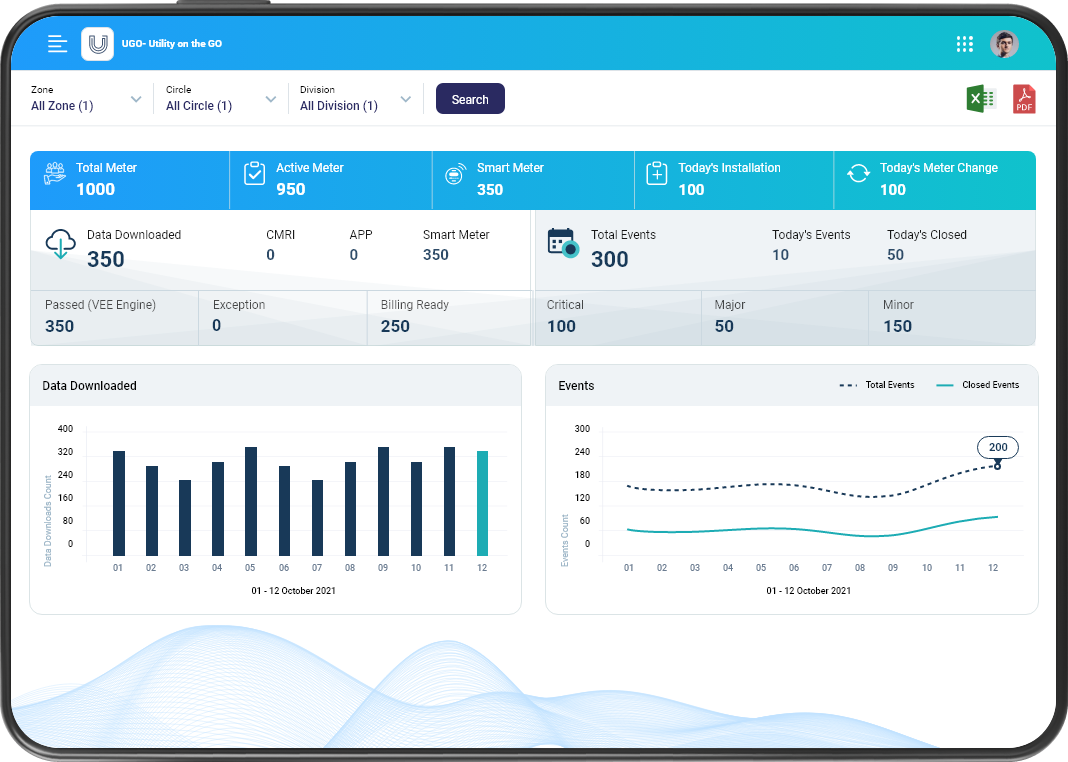Expand the Division dropdown
Image resolution: width=1068 pixels, height=762 pixels.
click(x=405, y=99)
